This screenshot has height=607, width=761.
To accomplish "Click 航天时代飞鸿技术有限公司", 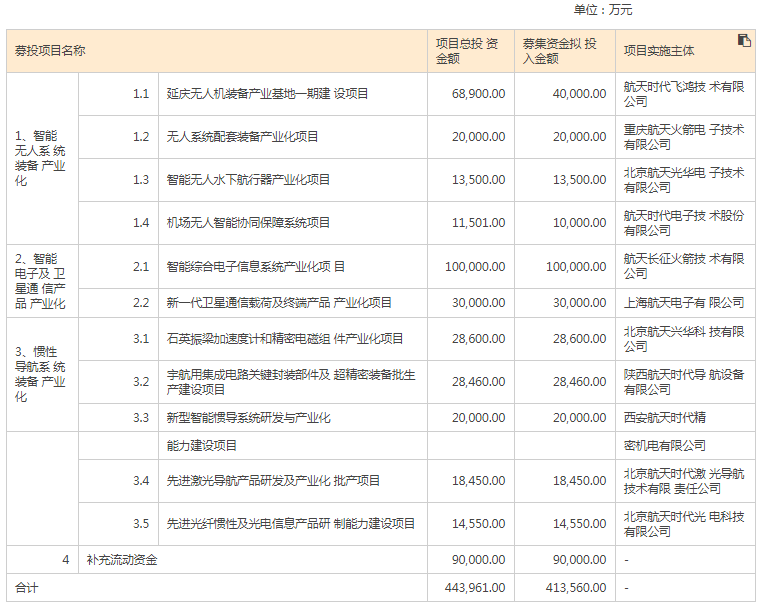I will pyautogui.click(x=684, y=94).
